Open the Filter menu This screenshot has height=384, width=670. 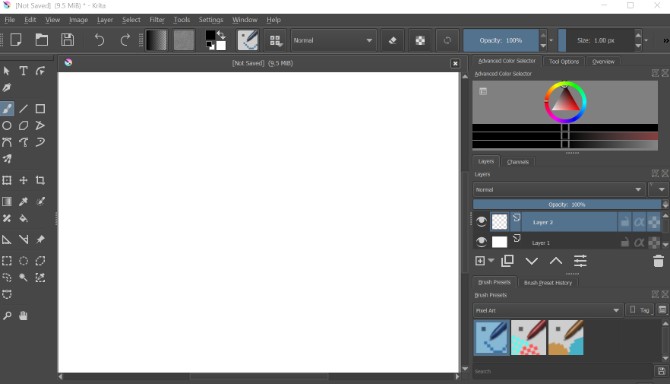coord(157,20)
